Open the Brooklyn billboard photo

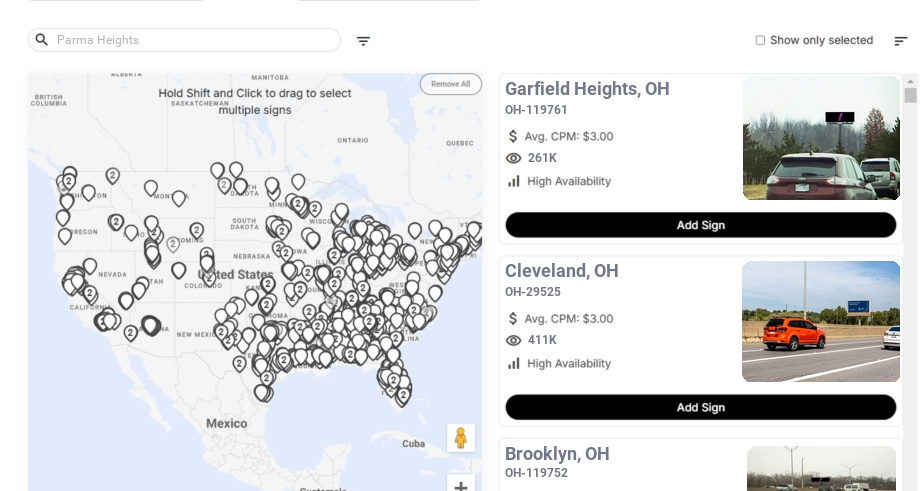pos(823,469)
